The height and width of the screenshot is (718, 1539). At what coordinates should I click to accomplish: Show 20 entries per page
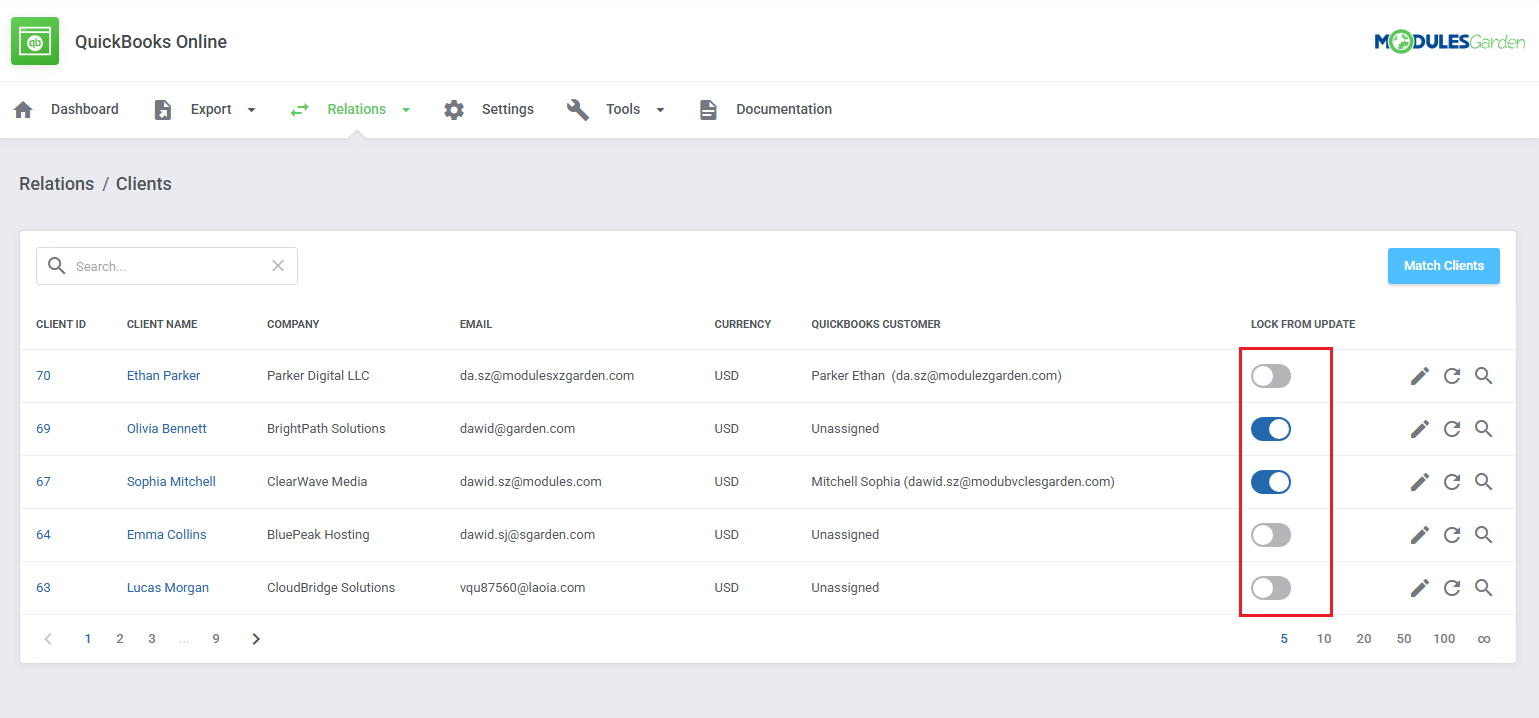pos(1364,639)
